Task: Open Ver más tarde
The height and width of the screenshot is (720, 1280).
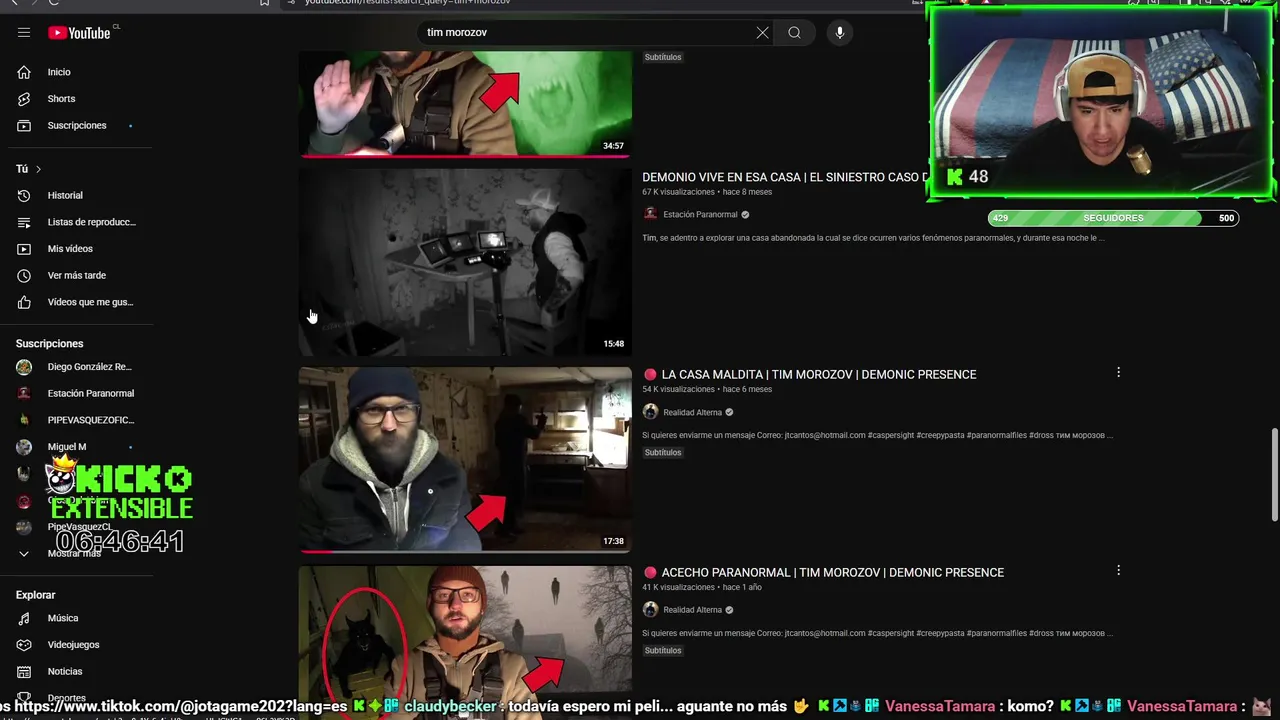Action: click(76, 275)
